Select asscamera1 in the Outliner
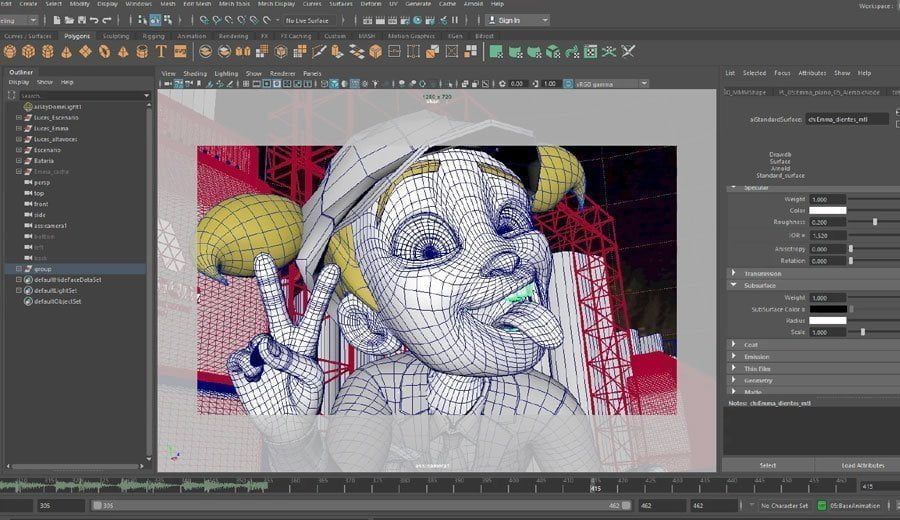This screenshot has width=900, height=520. 50,226
